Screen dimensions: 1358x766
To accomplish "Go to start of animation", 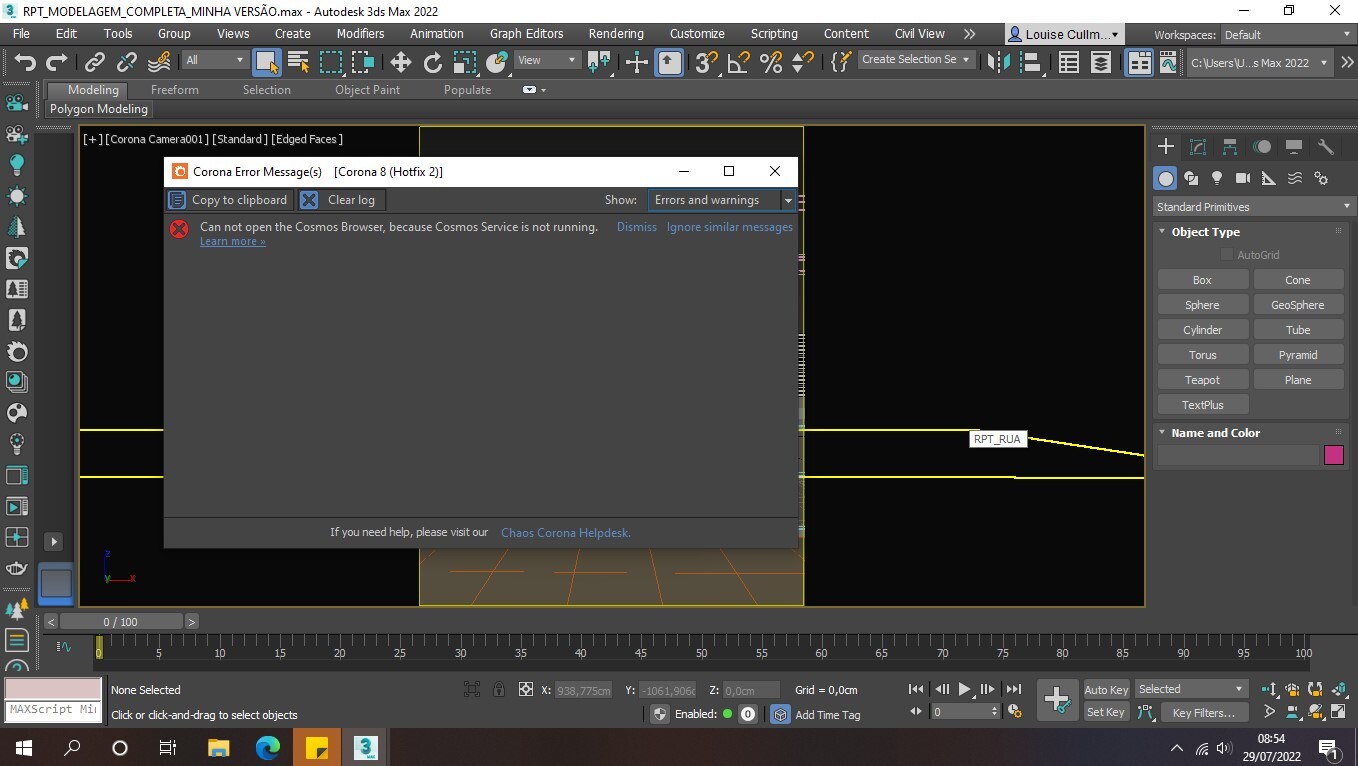I will tap(916, 689).
